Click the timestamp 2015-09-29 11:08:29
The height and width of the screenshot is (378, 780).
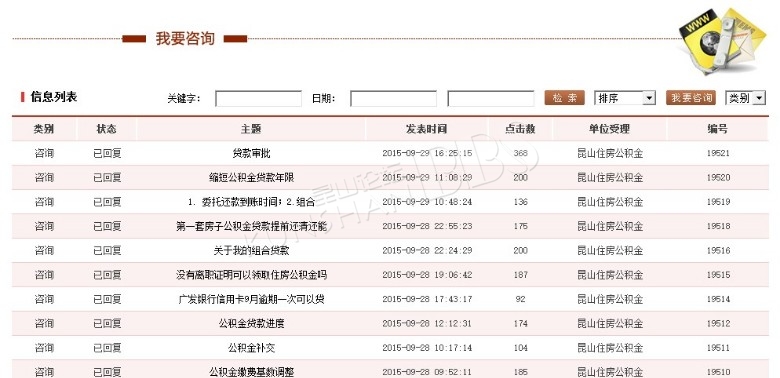click(427, 178)
